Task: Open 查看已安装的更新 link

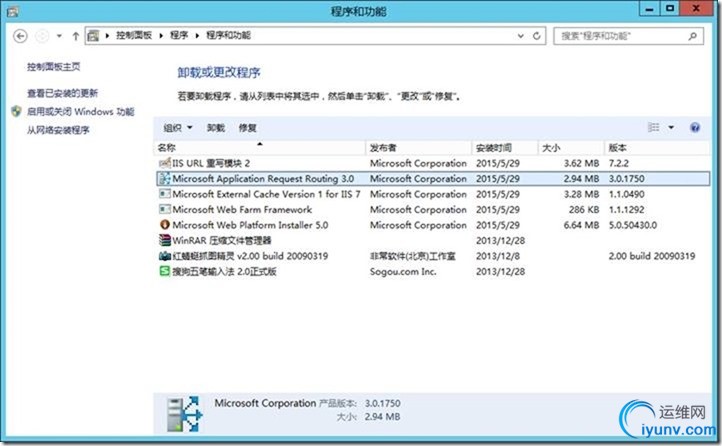Action: (x=62, y=93)
